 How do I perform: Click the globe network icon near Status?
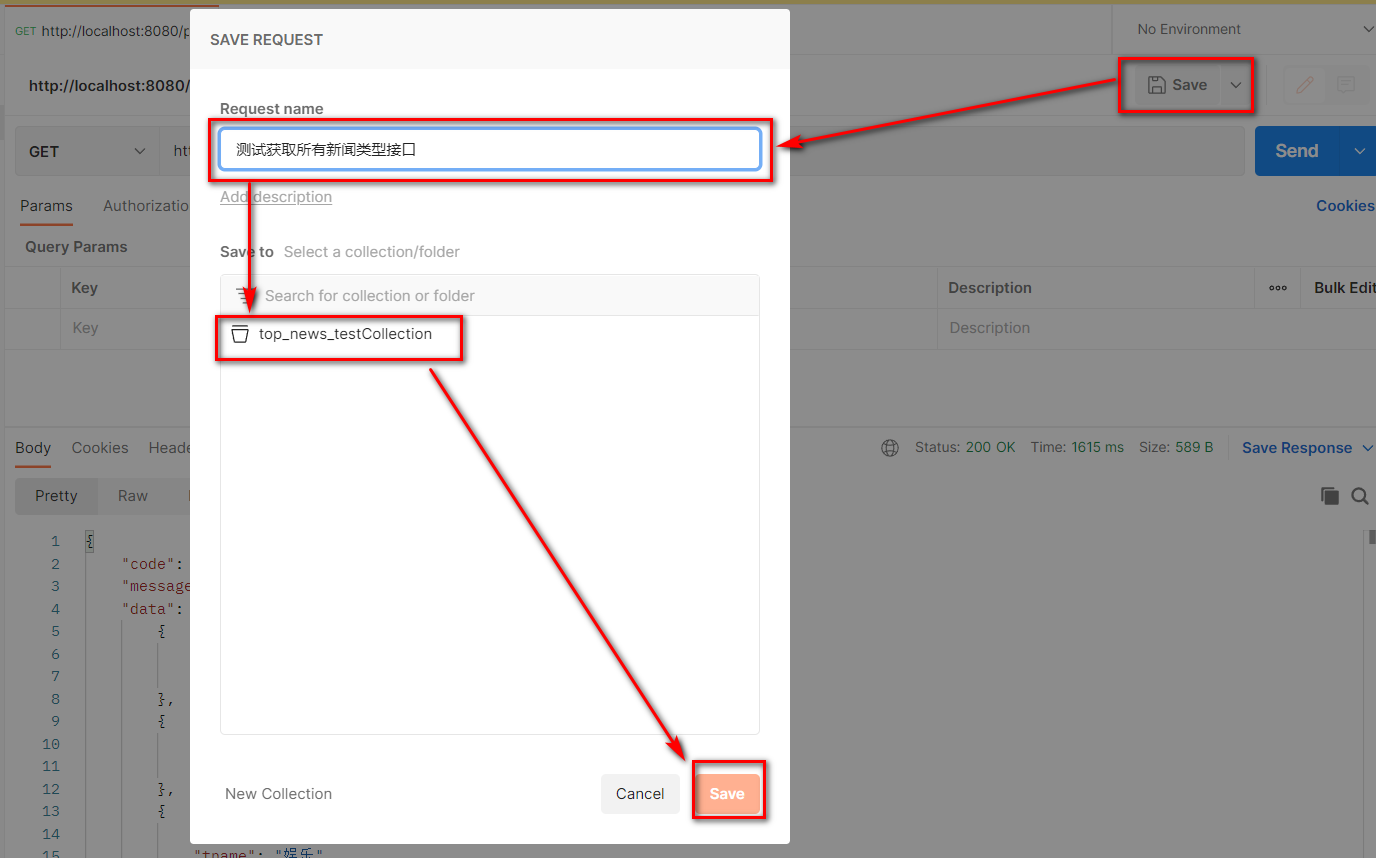click(x=889, y=448)
